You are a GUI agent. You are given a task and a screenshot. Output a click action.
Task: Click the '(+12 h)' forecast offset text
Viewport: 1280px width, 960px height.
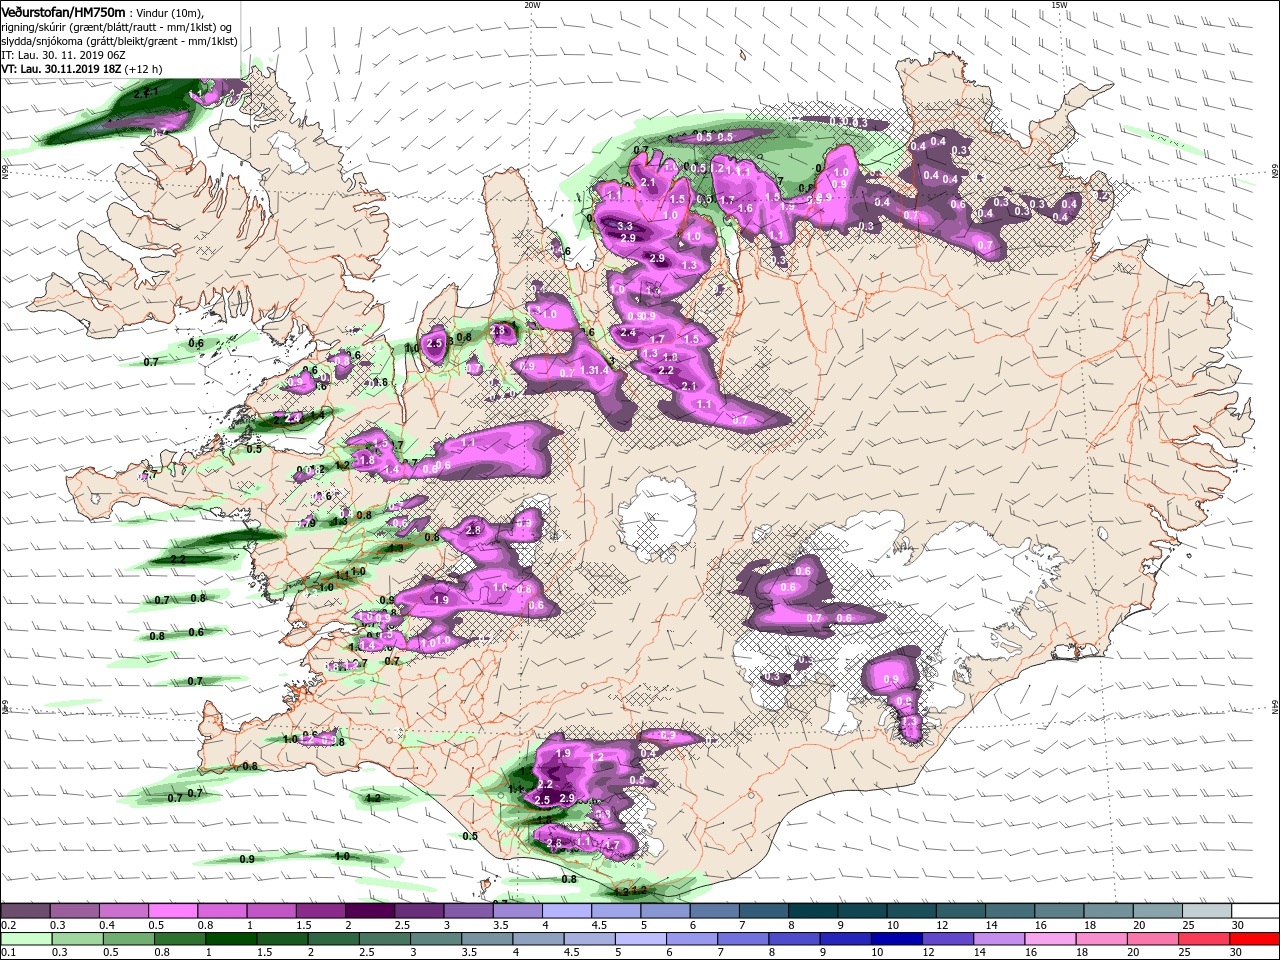pyautogui.click(x=144, y=69)
